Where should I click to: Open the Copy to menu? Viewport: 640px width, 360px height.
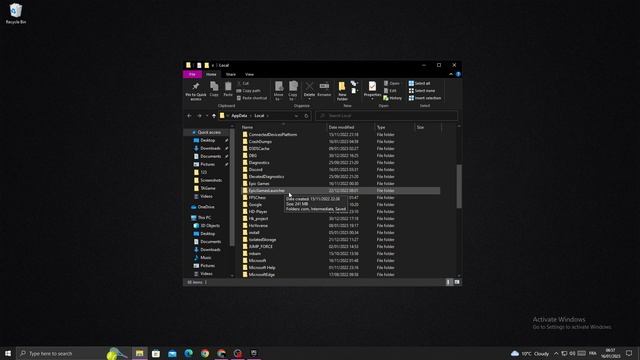pos(293,91)
